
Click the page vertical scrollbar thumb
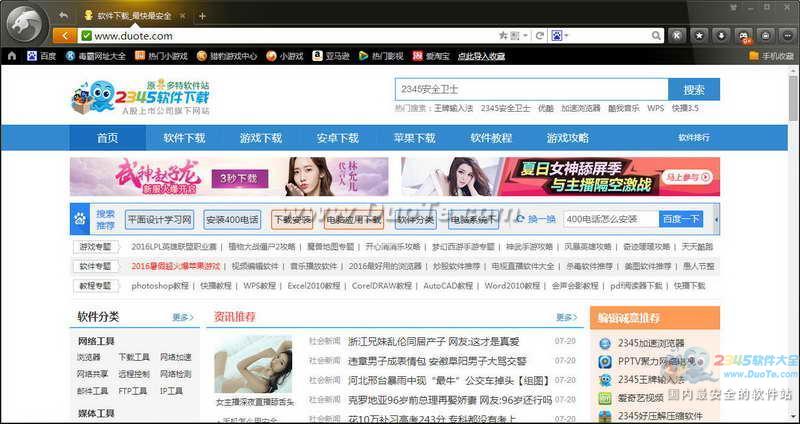pyautogui.click(x=793, y=98)
